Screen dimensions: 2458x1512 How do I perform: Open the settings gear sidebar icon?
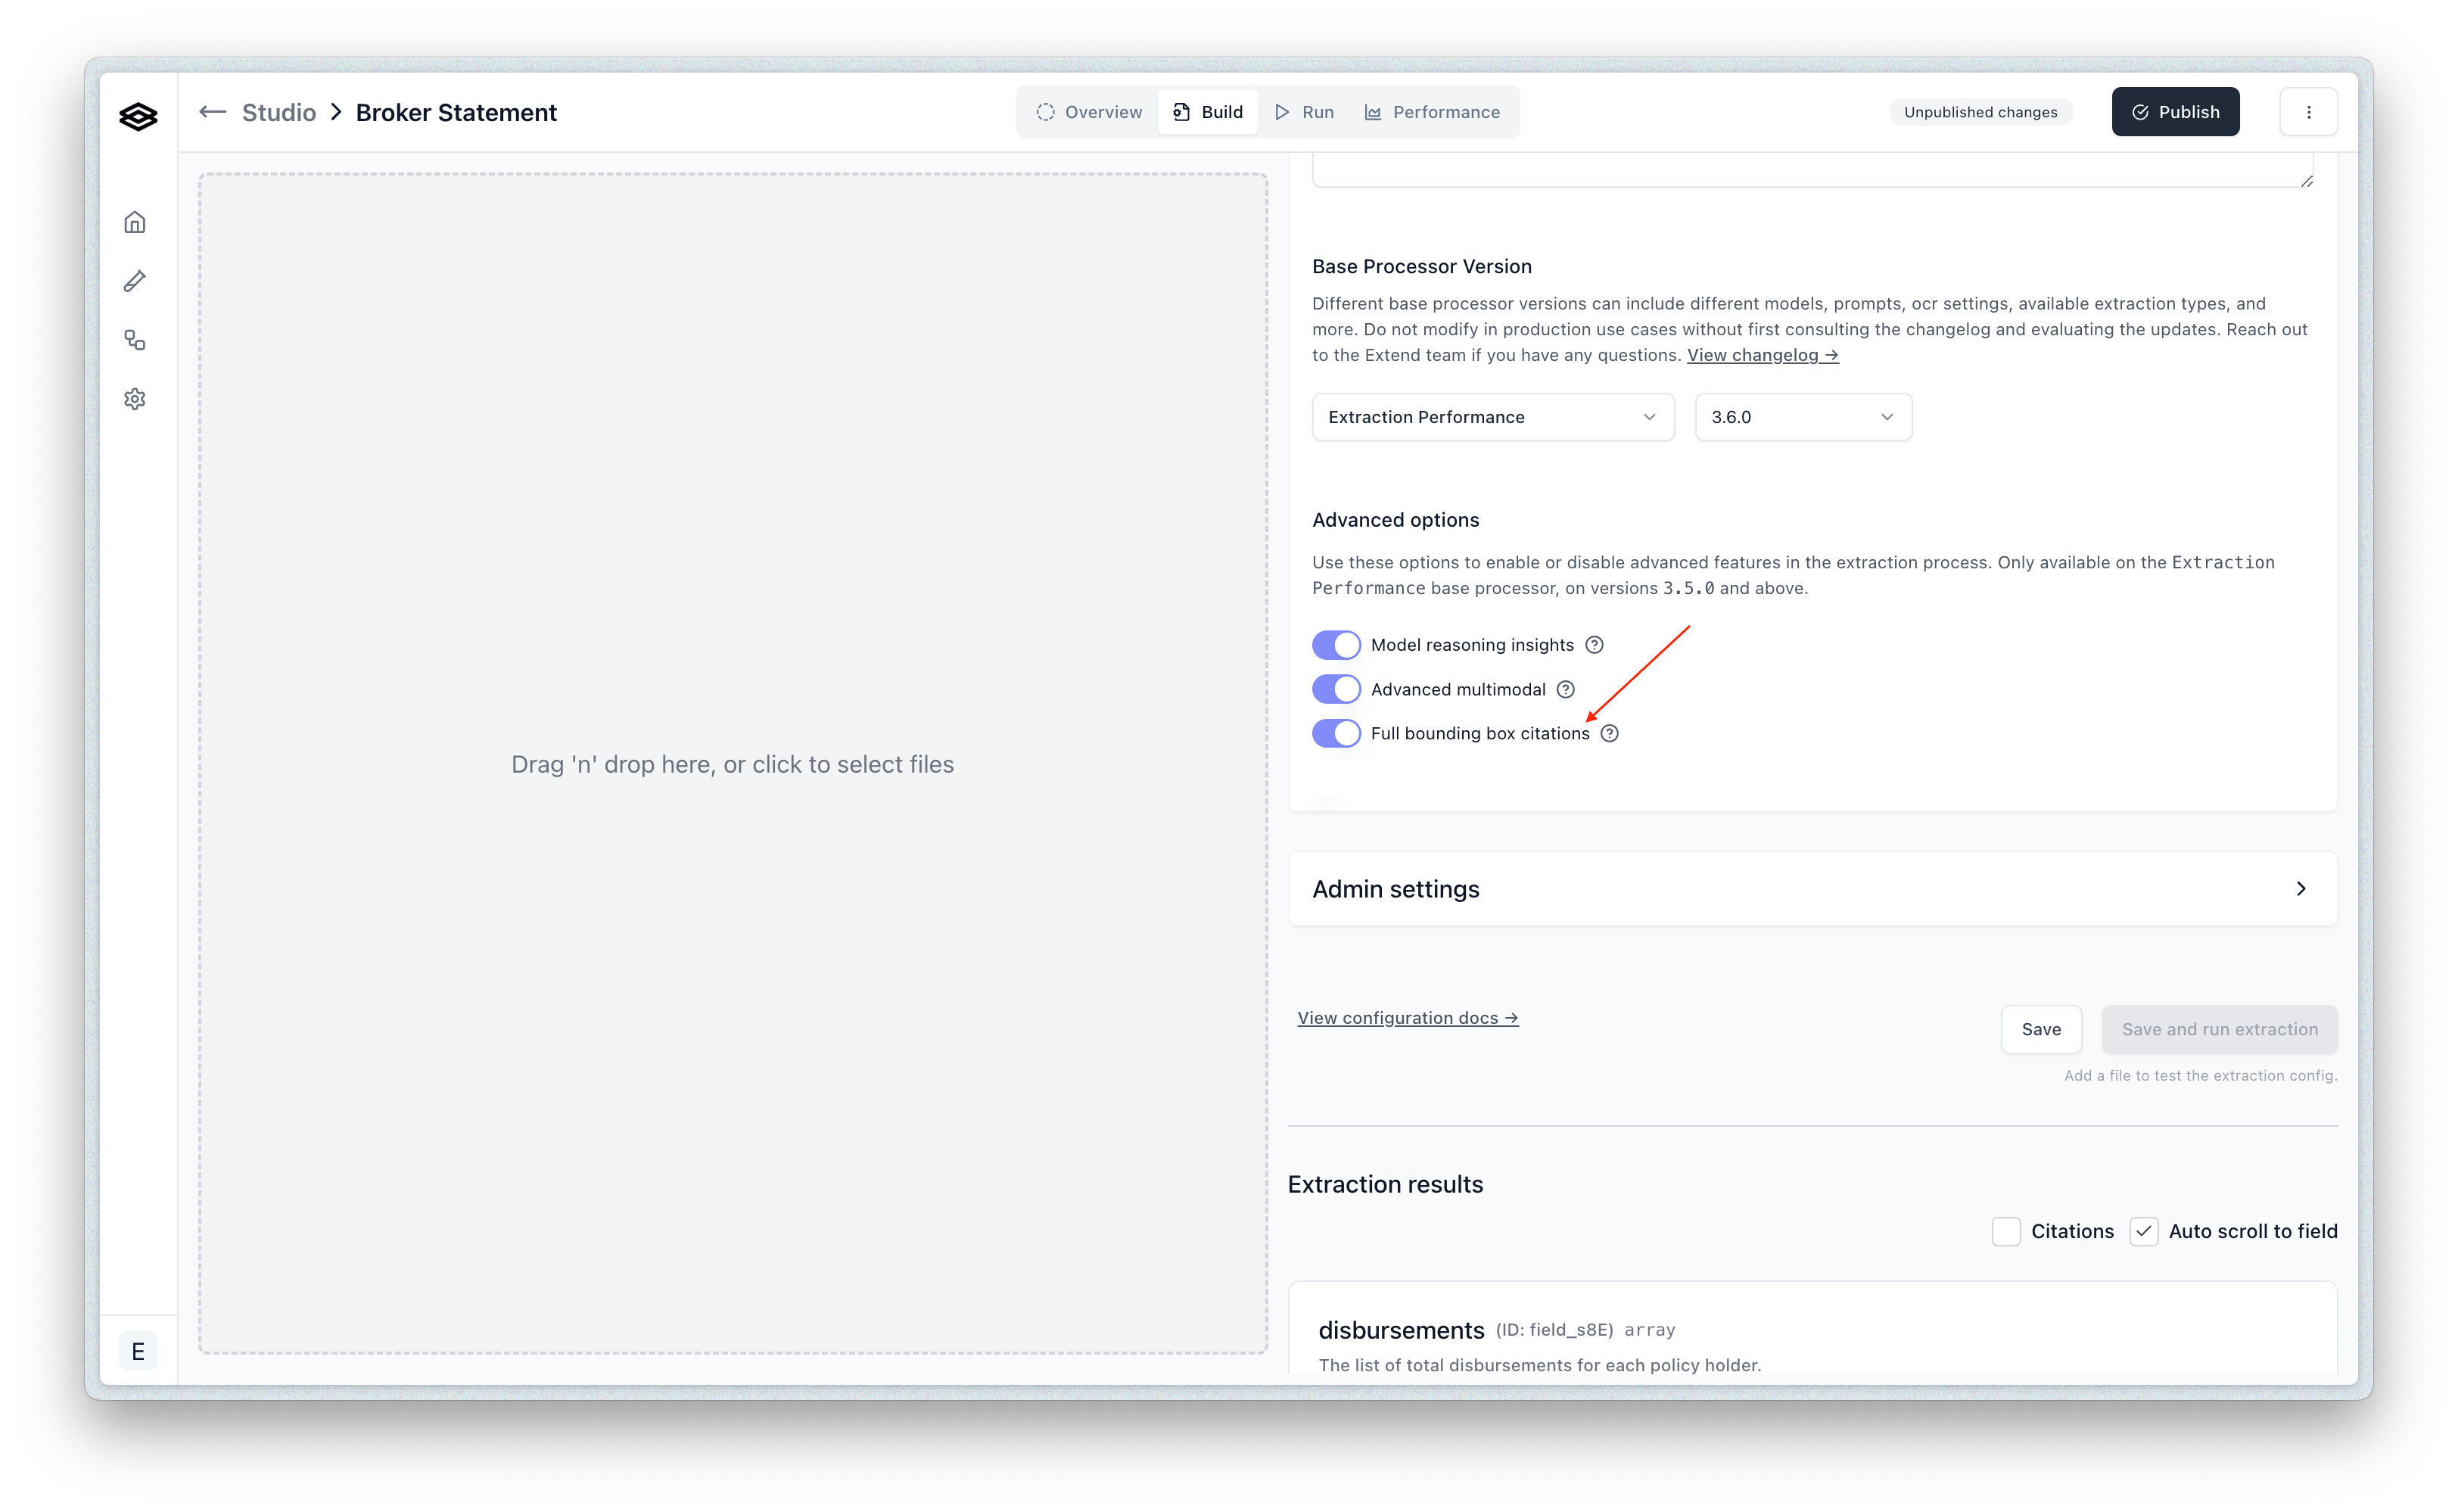click(x=135, y=399)
